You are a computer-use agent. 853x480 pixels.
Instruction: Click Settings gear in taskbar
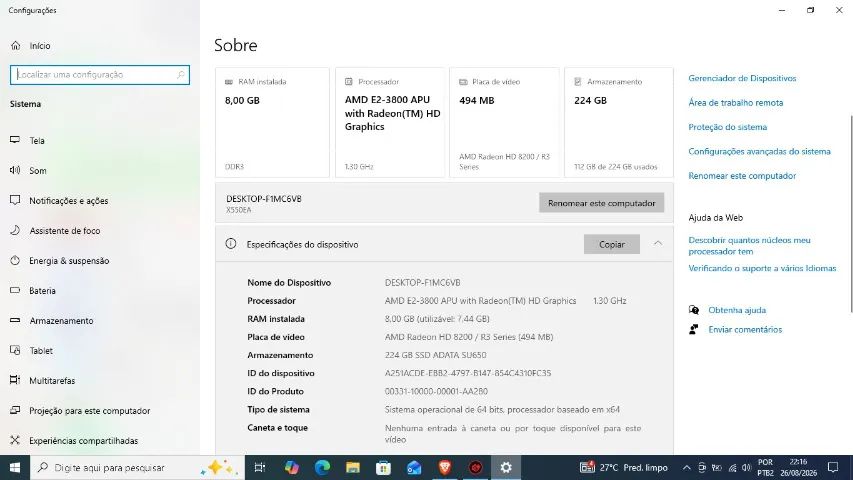506,467
